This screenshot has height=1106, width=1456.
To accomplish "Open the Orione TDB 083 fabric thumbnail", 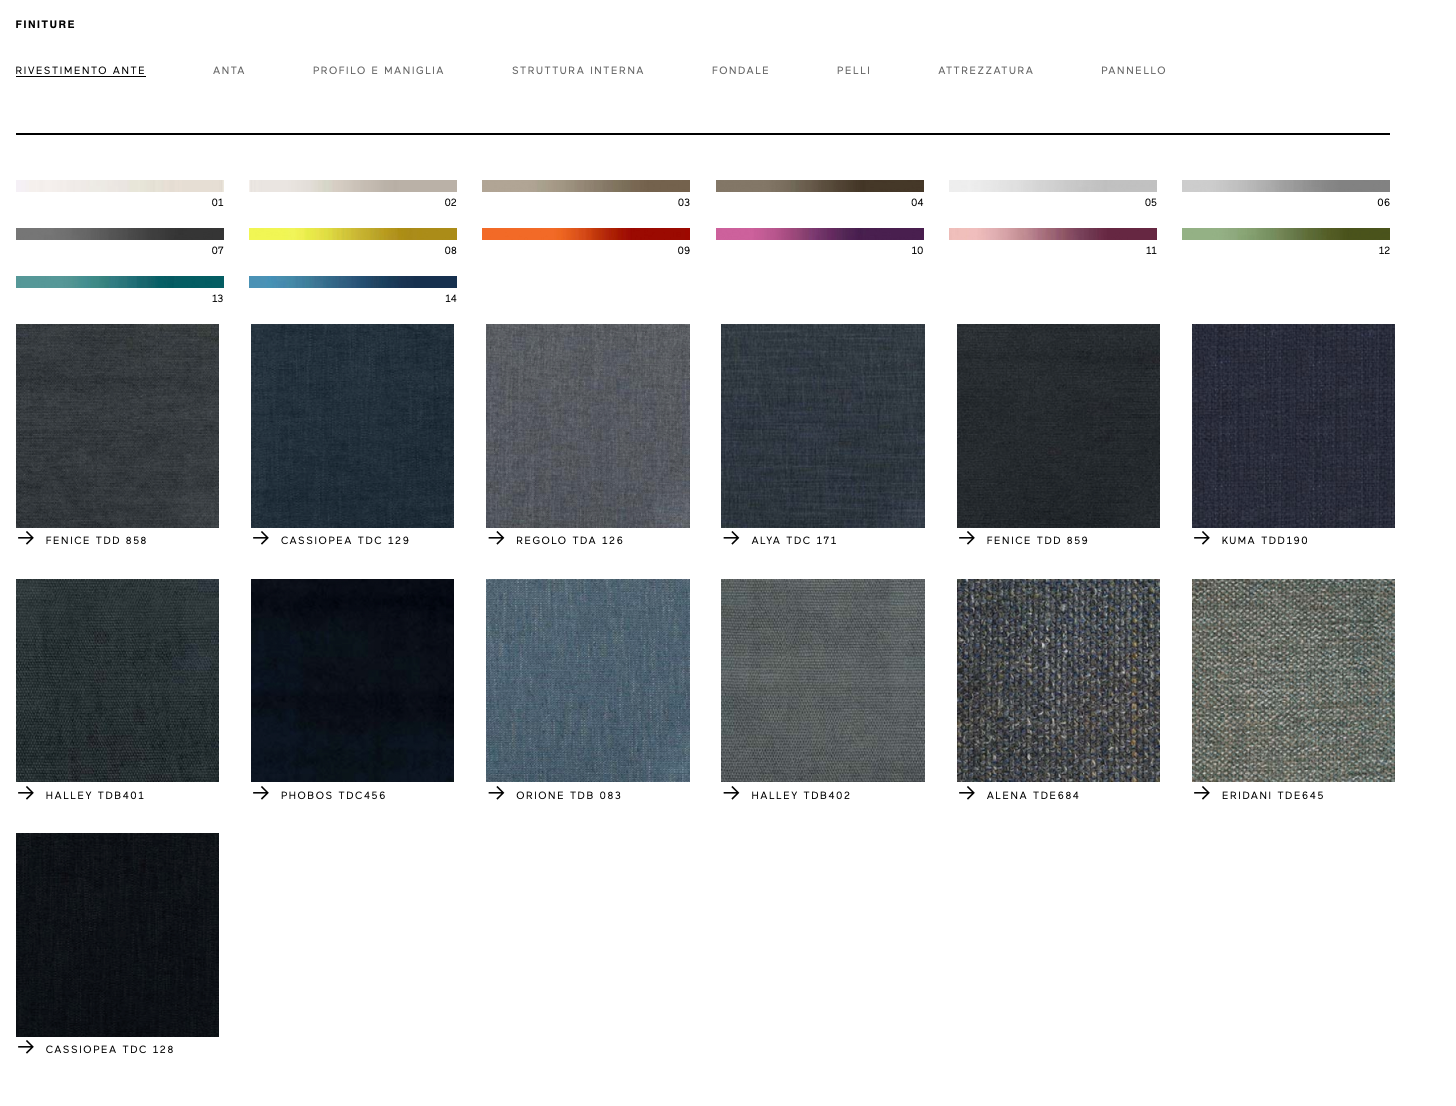I will [588, 680].
